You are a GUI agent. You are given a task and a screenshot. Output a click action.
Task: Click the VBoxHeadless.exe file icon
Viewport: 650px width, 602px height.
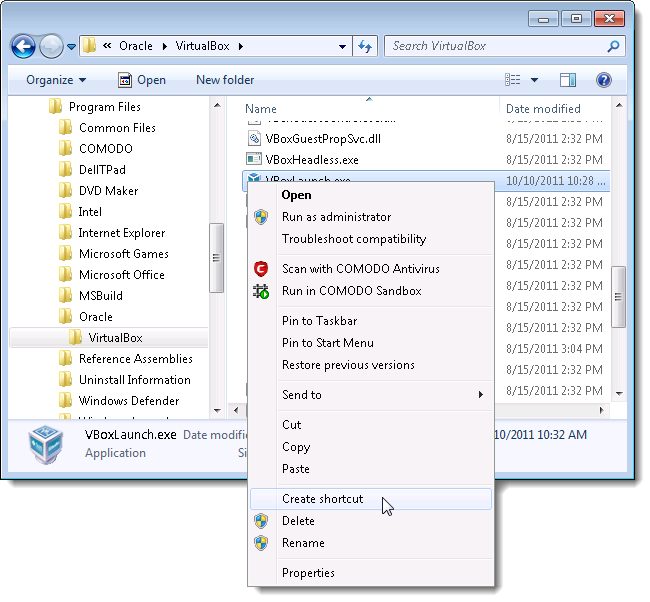[x=254, y=159]
